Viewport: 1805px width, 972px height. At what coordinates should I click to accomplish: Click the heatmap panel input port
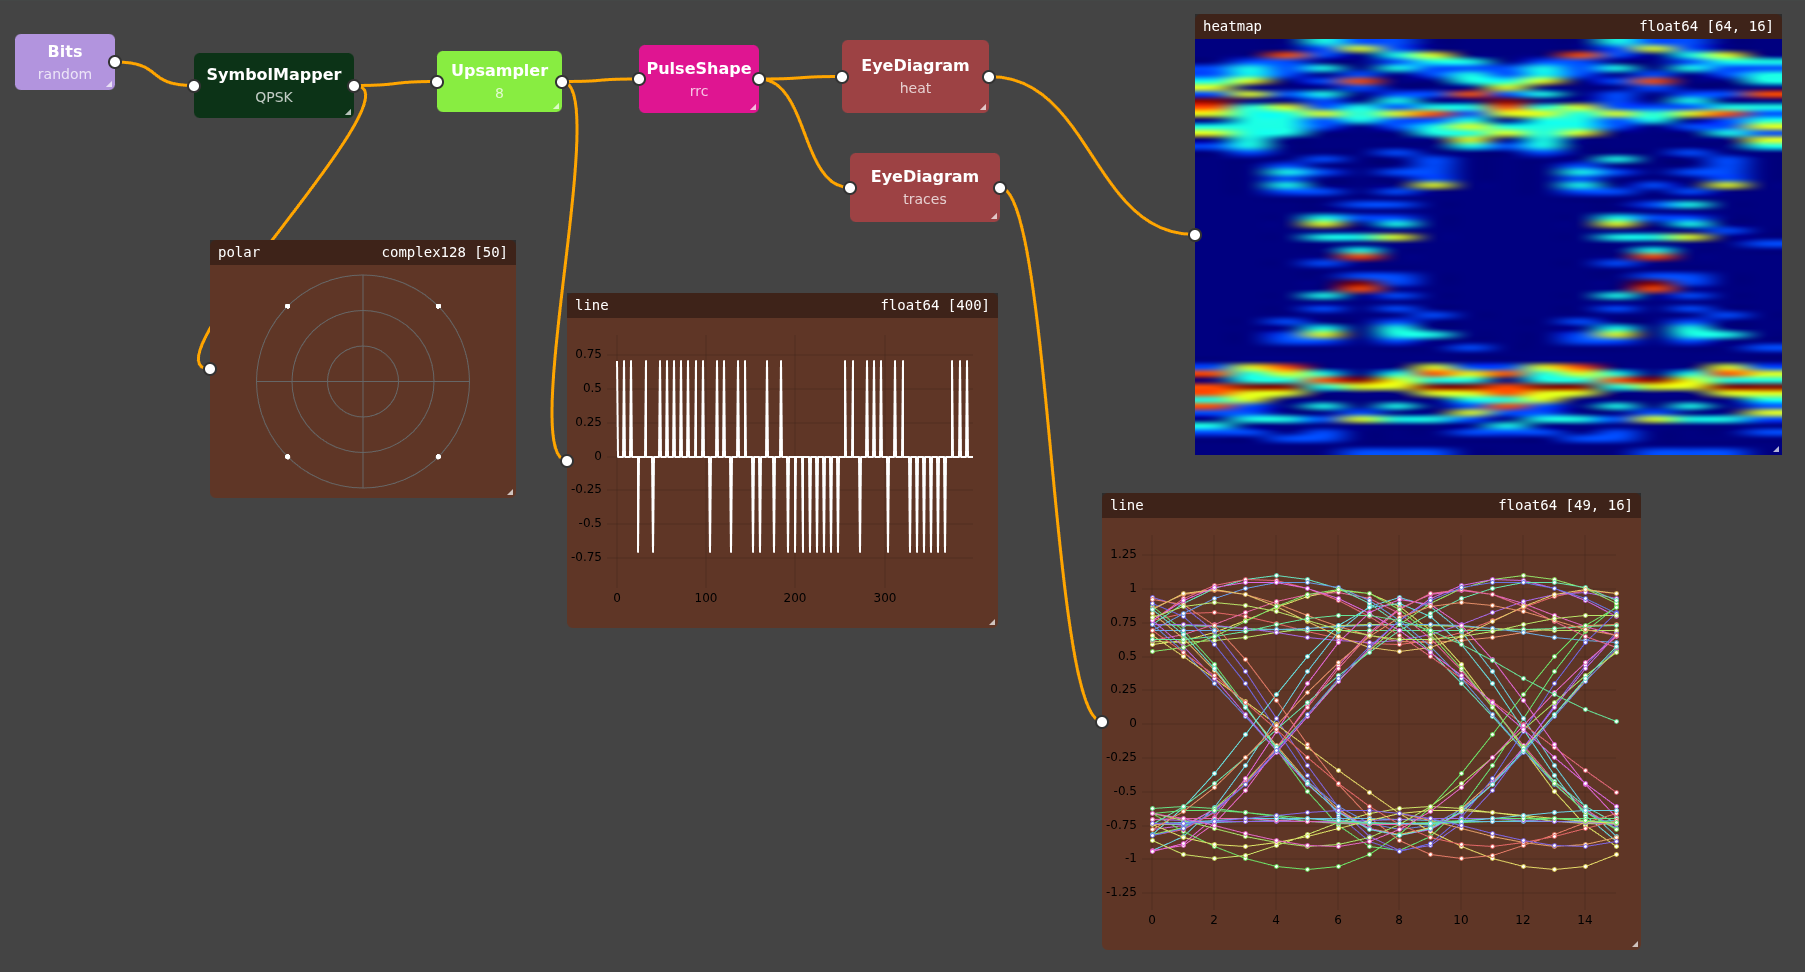pyautogui.click(x=1195, y=235)
